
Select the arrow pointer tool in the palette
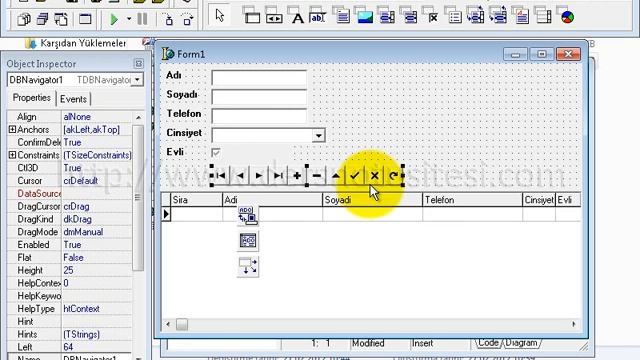click(x=220, y=16)
